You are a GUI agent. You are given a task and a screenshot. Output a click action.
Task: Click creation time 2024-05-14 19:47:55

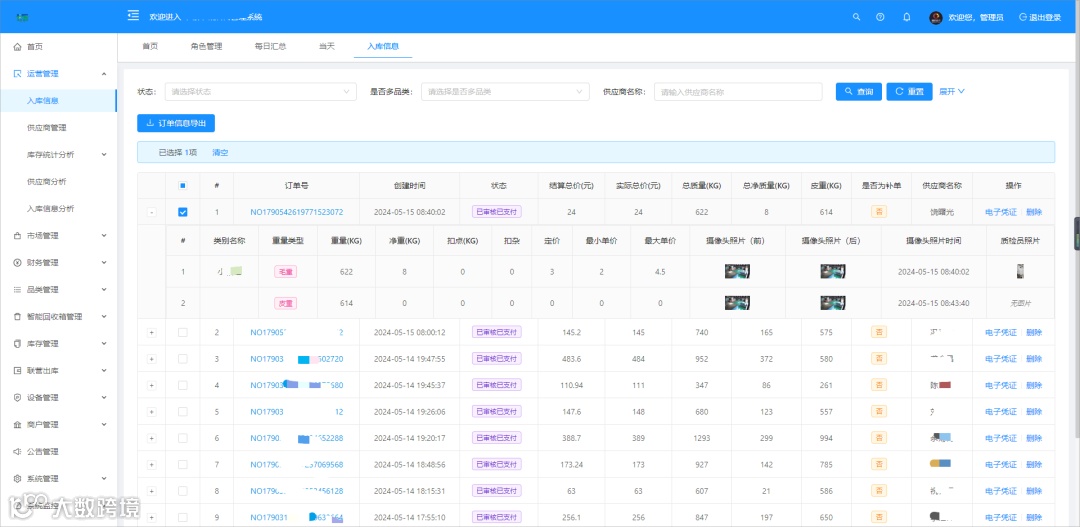(409, 359)
